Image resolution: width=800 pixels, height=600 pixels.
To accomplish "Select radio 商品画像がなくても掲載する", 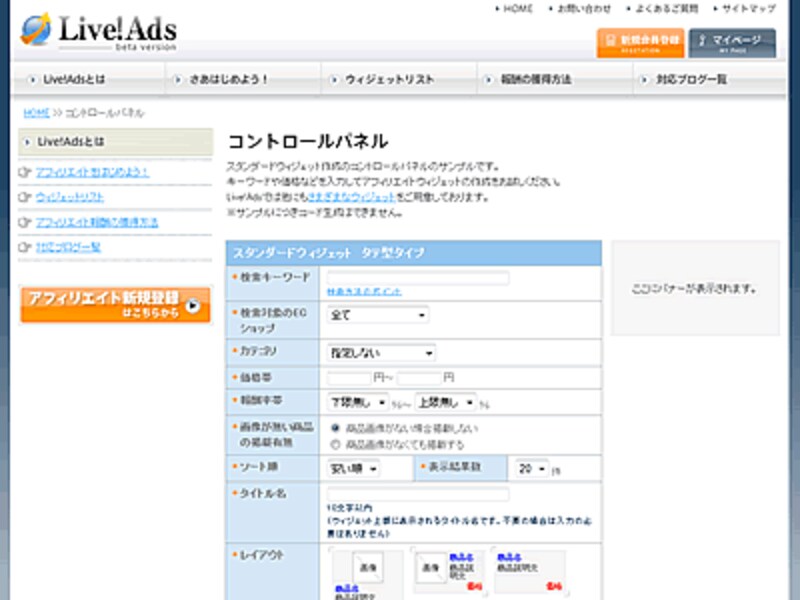I will 335,443.
